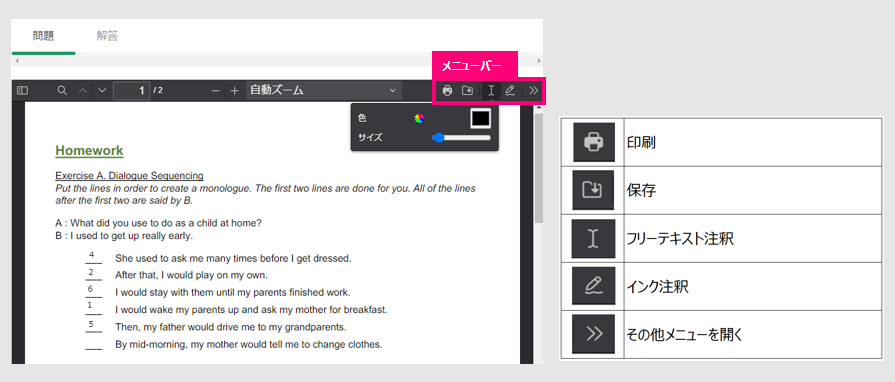Click the free text icon in the legend table
This screenshot has height=382, width=895.
594,238
